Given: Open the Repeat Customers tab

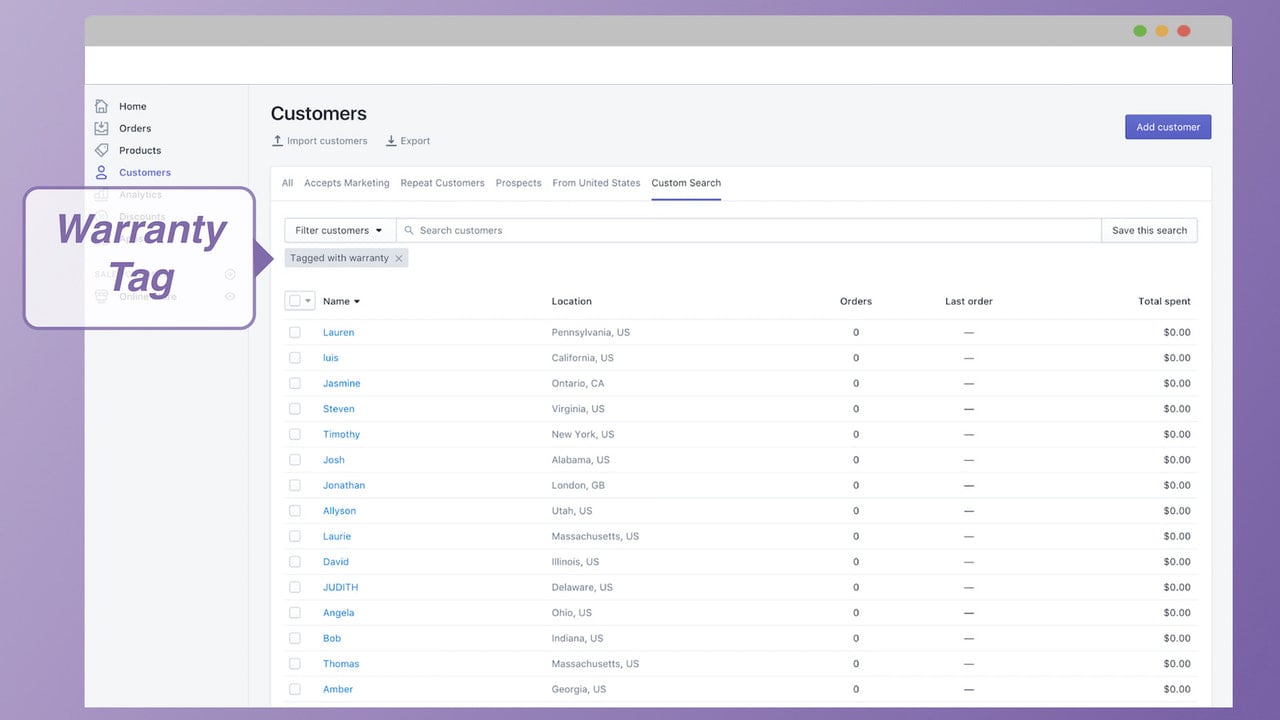Looking at the screenshot, I should coord(442,183).
